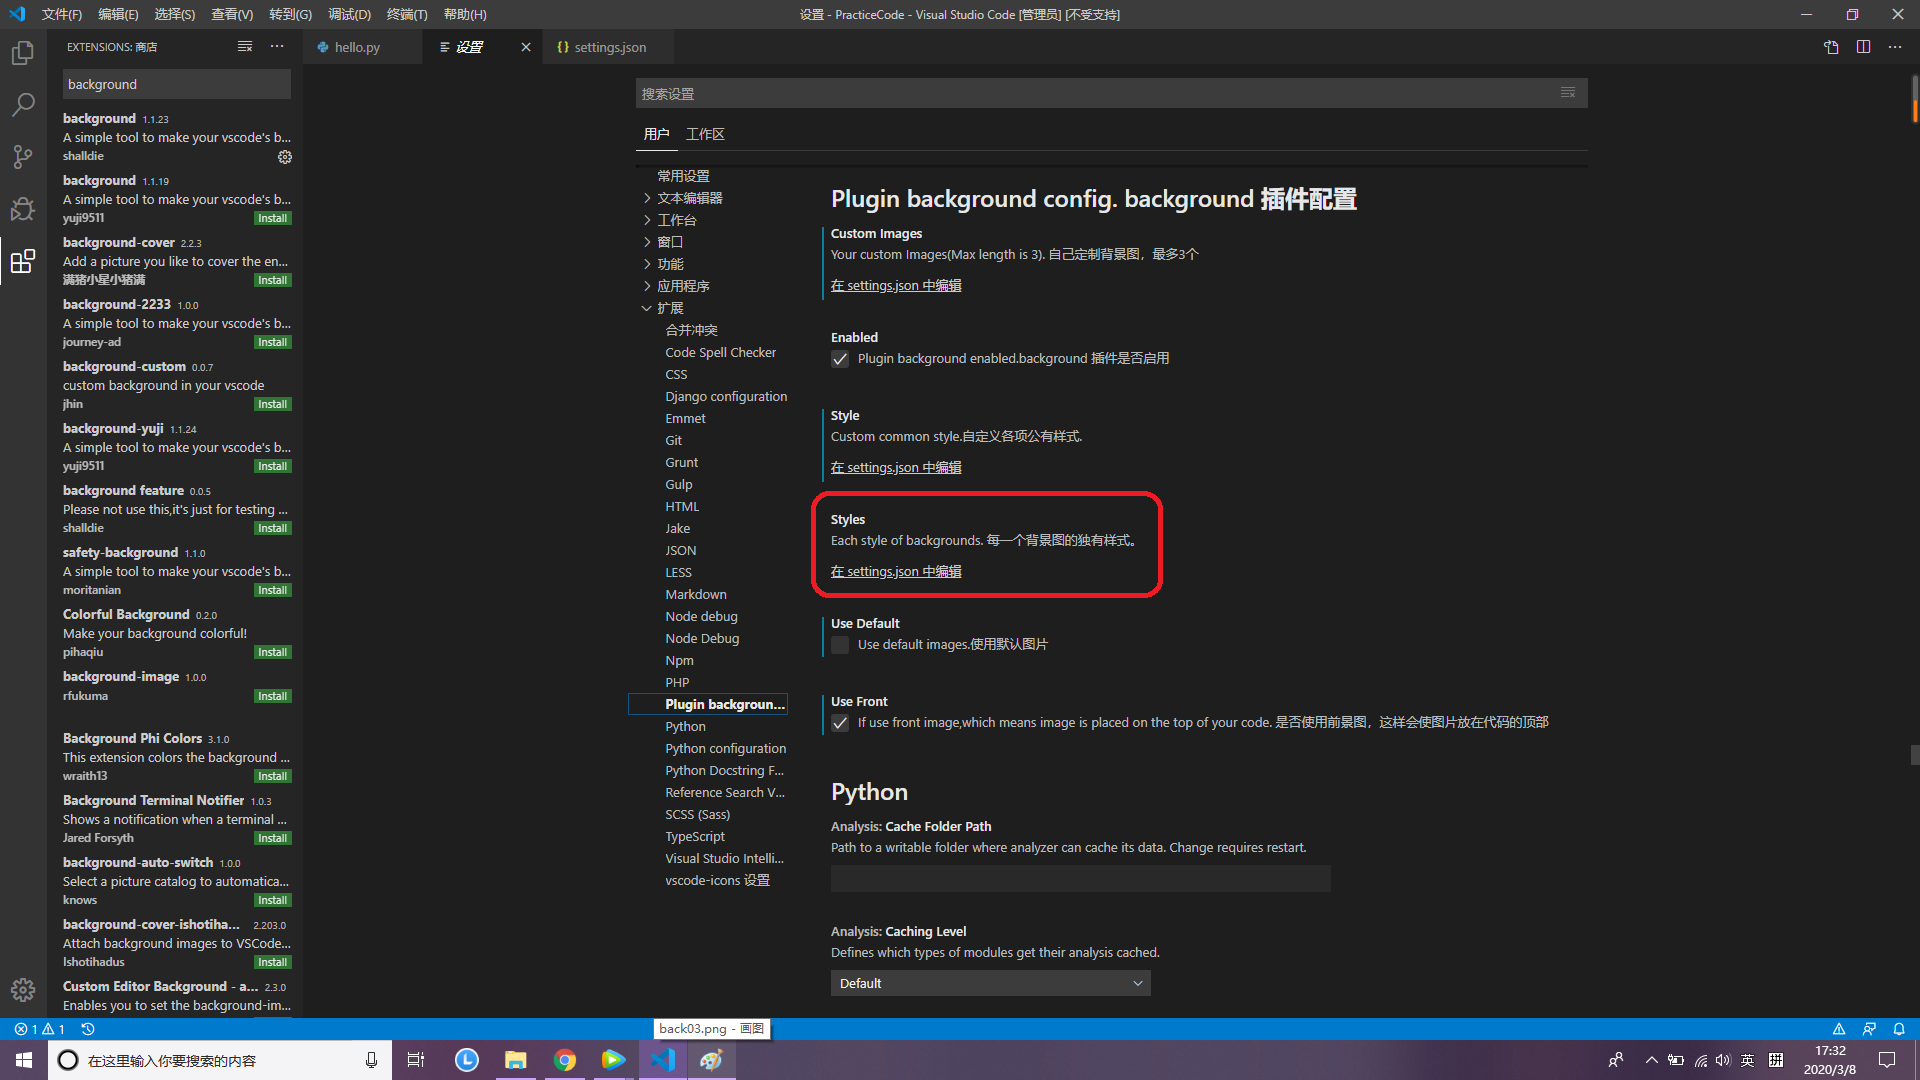
Task: Select Python in settings tree
Action: coord(685,727)
